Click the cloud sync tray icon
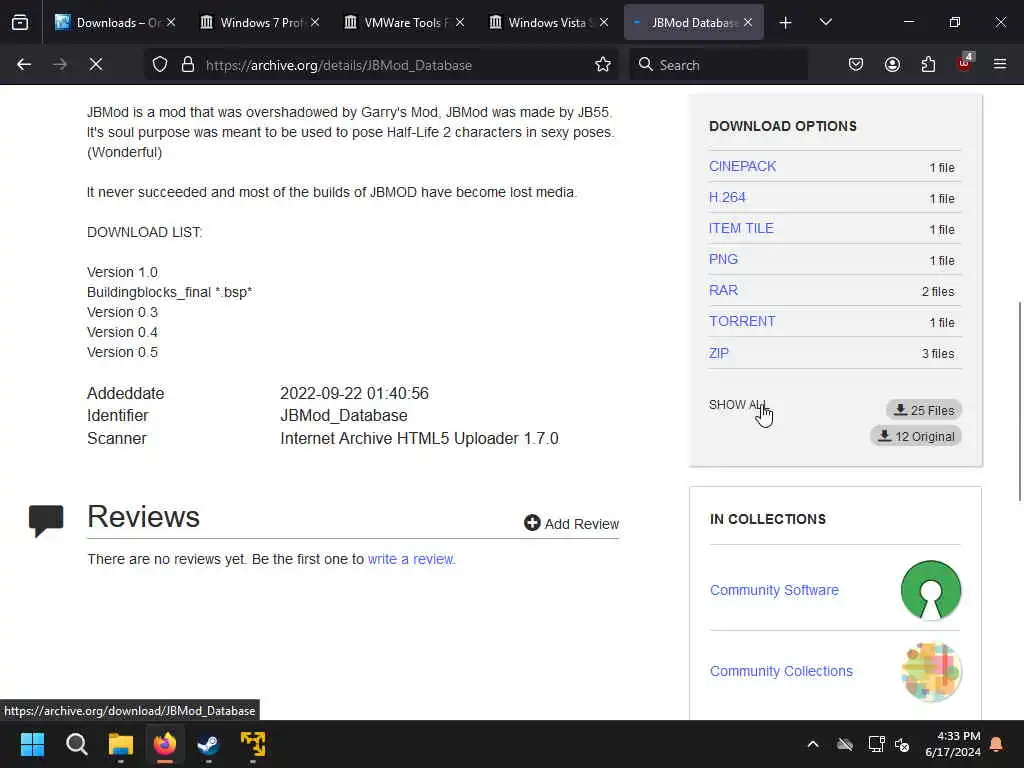 [845, 744]
